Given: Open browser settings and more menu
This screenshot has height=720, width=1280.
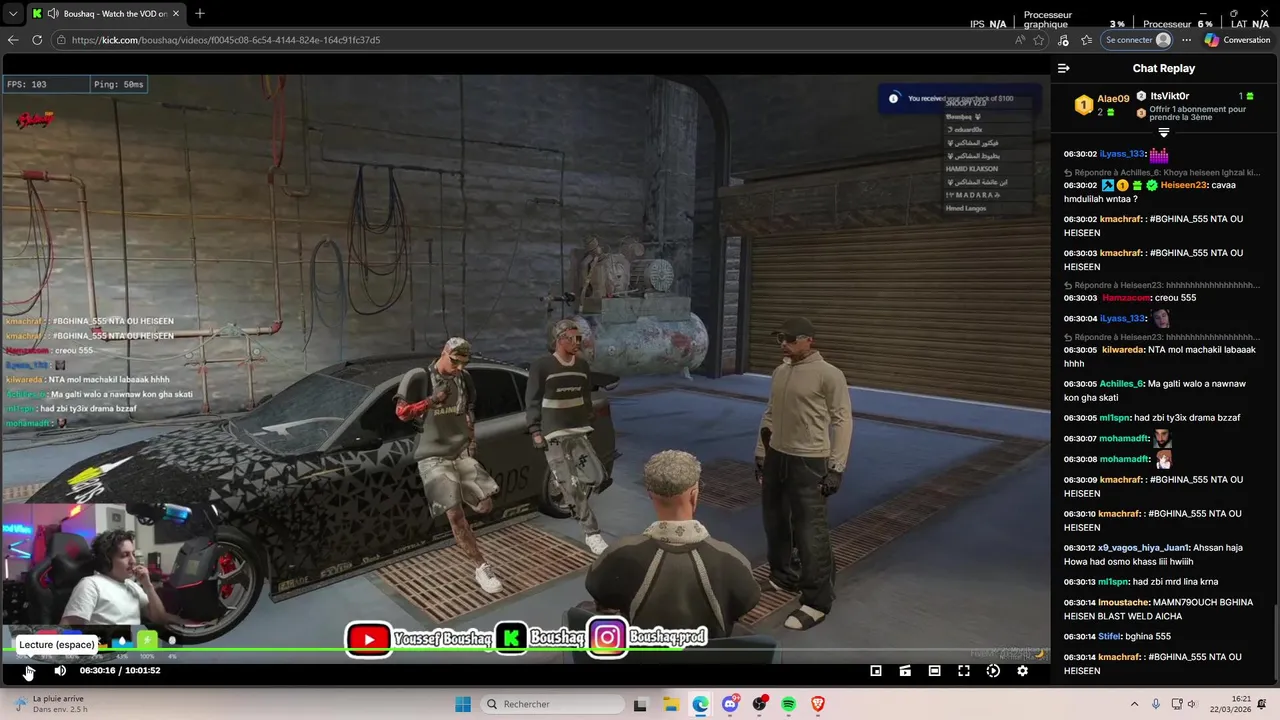Looking at the screenshot, I should click(x=1186, y=40).
